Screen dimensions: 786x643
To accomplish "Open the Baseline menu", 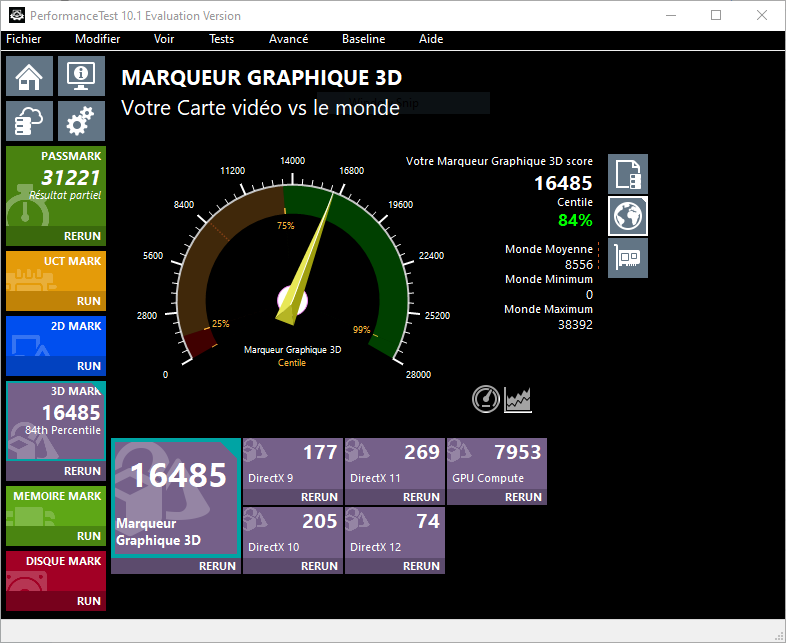I will pyautogui.click(x=363, y=39).
